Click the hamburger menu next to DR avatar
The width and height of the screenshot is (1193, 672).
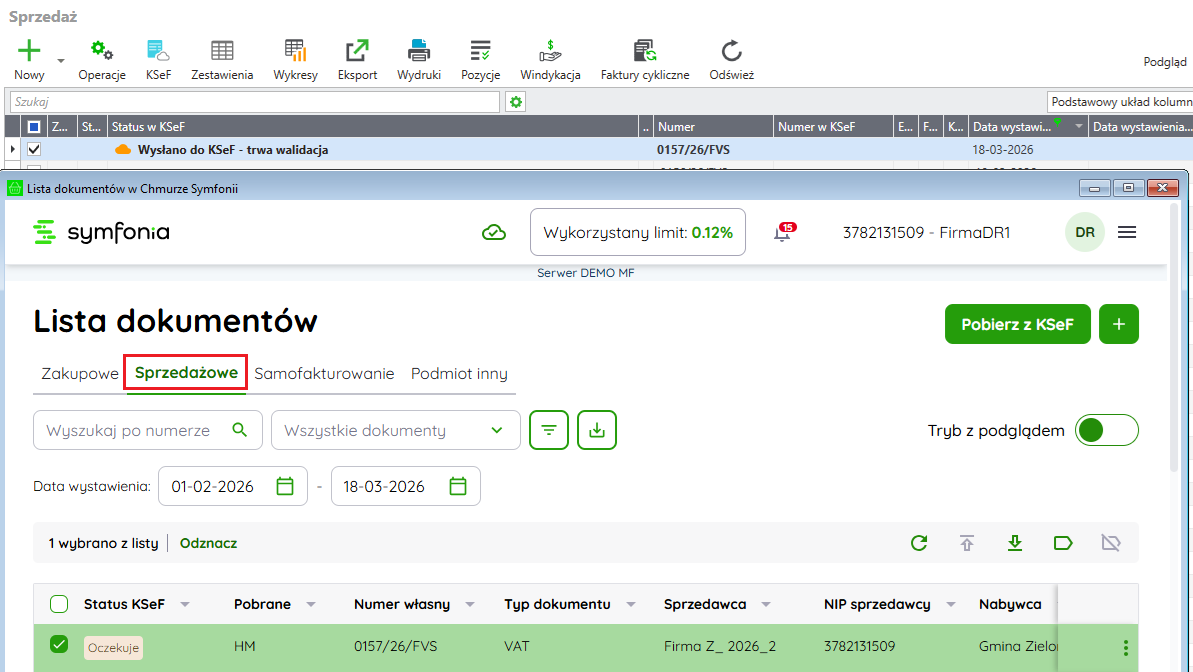[1127, 232]
